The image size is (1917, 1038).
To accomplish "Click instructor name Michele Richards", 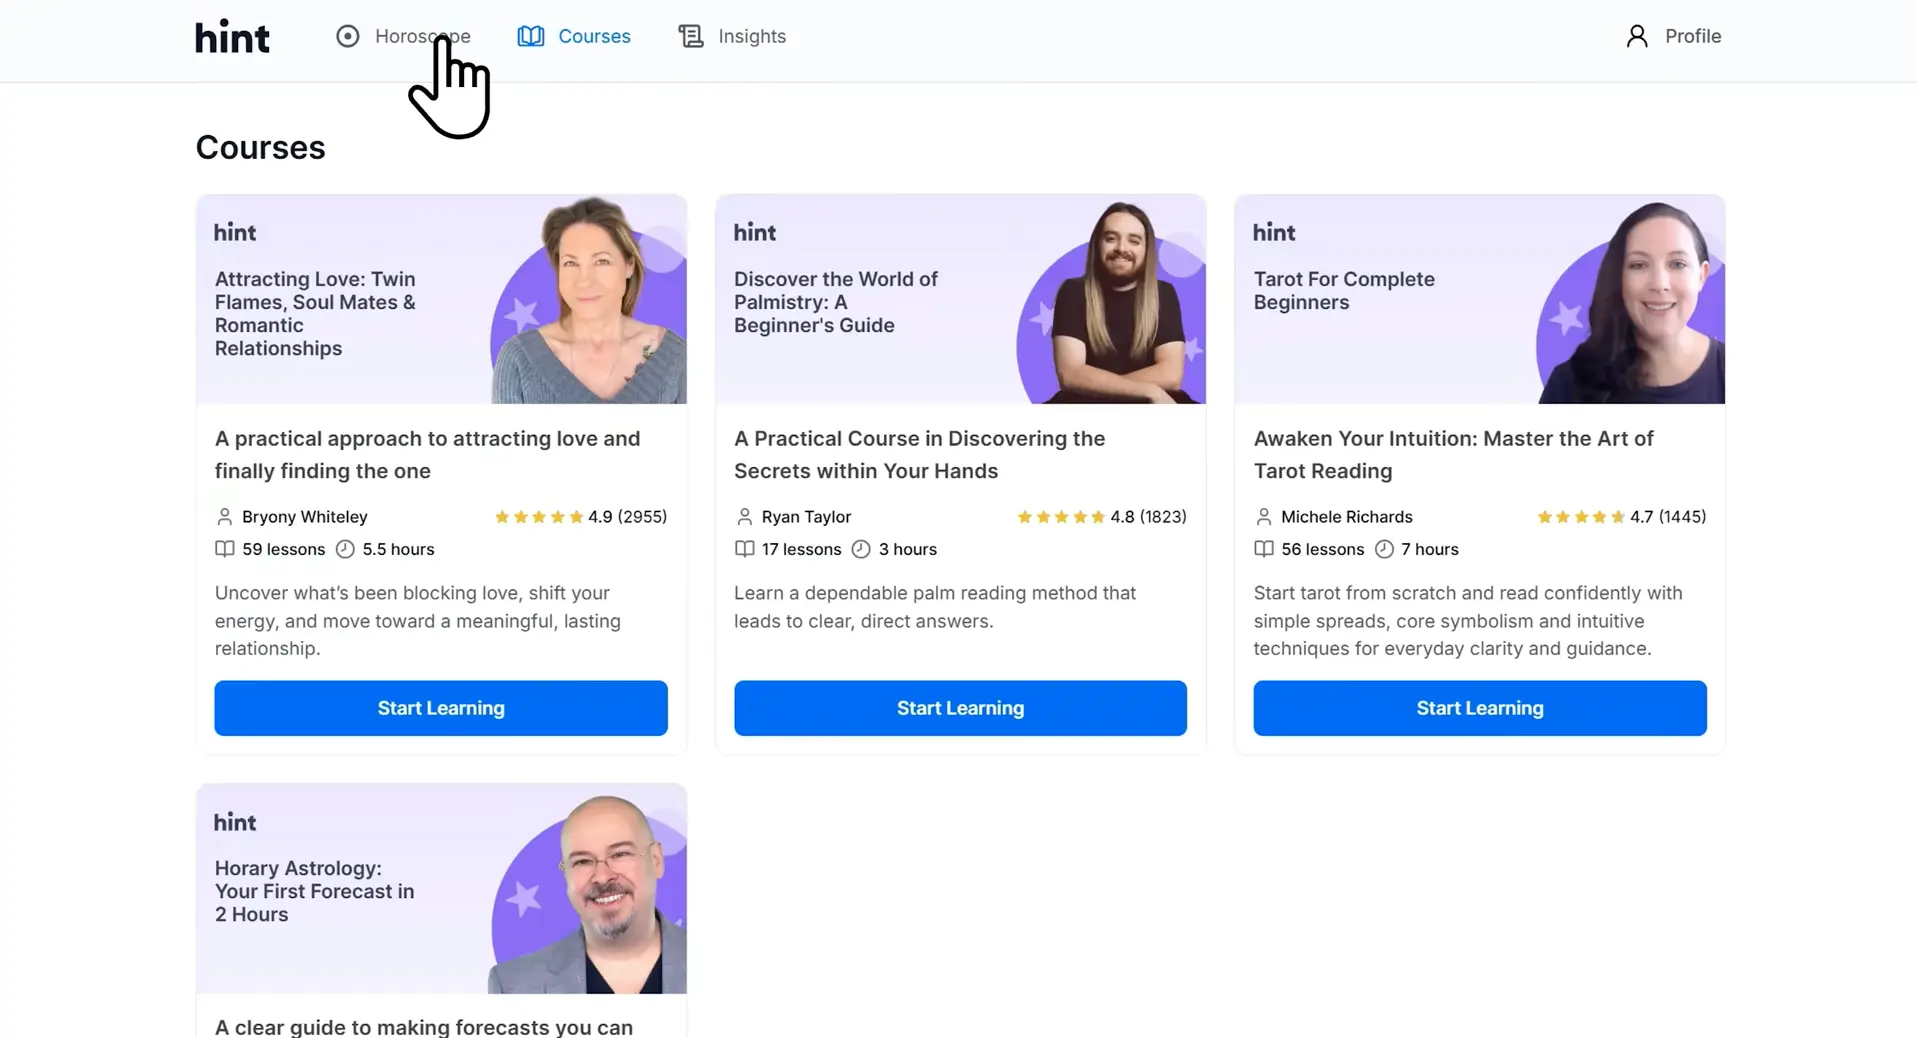I will click(x=1347, y=517).
